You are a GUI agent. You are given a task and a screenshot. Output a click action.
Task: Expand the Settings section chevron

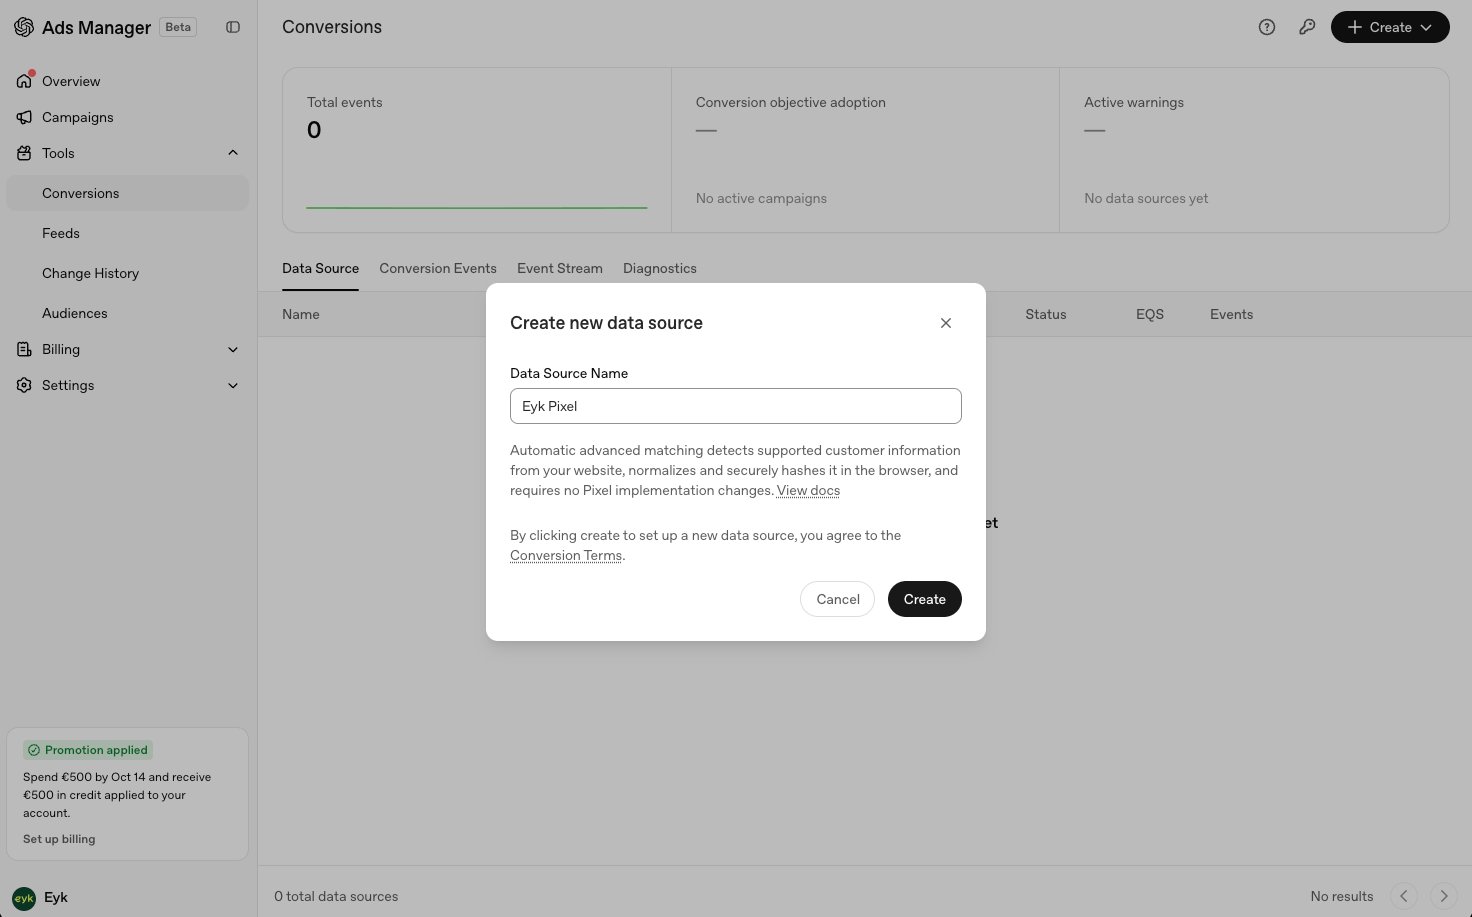coord(233,385)
